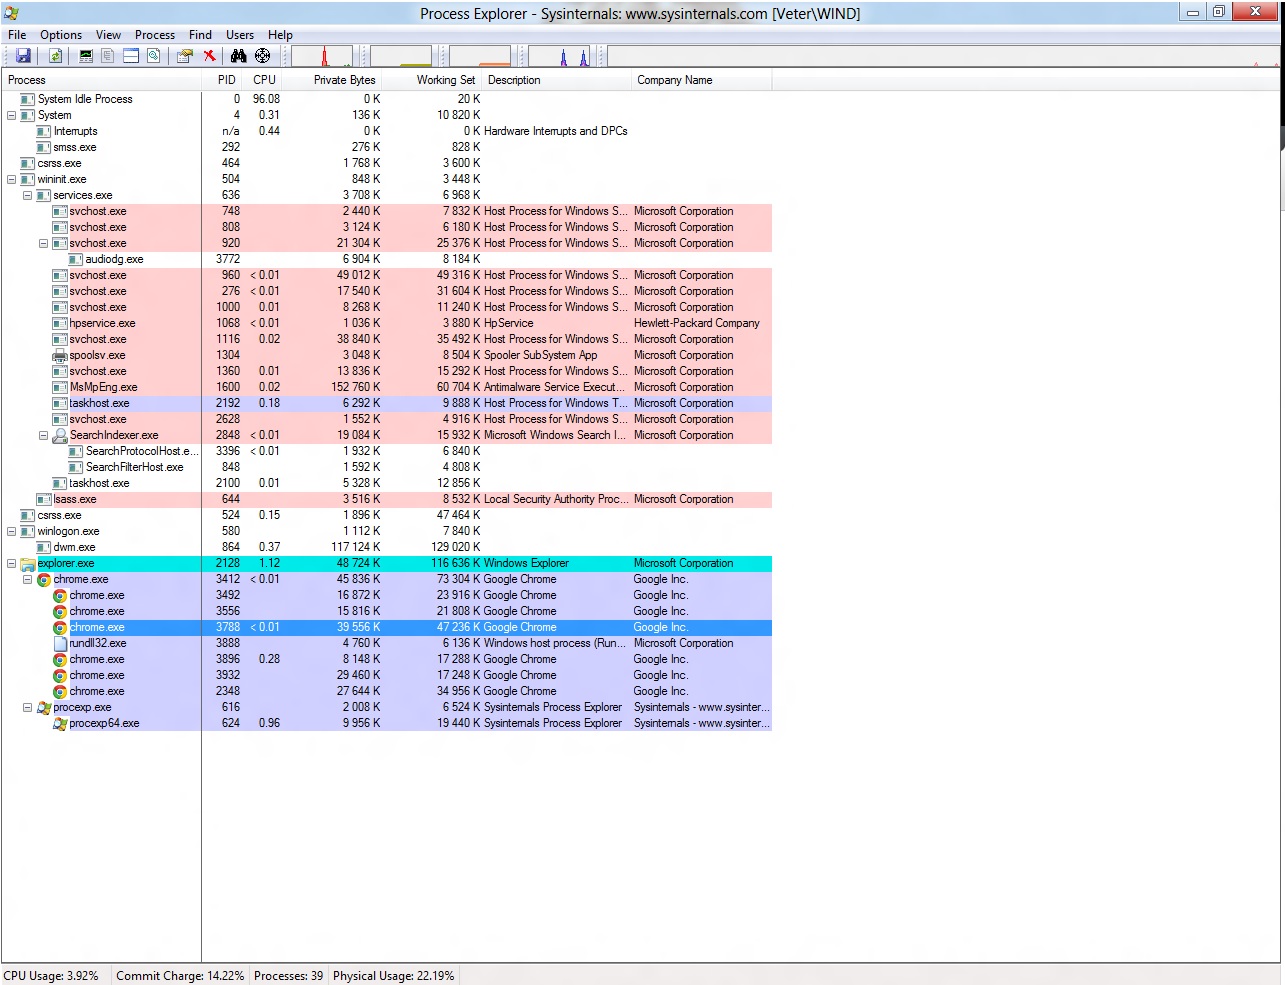The width and height of the screenshot is (1285, 985).
Task: Collapse the wininit.exe tree node
Action: (11, 179)
